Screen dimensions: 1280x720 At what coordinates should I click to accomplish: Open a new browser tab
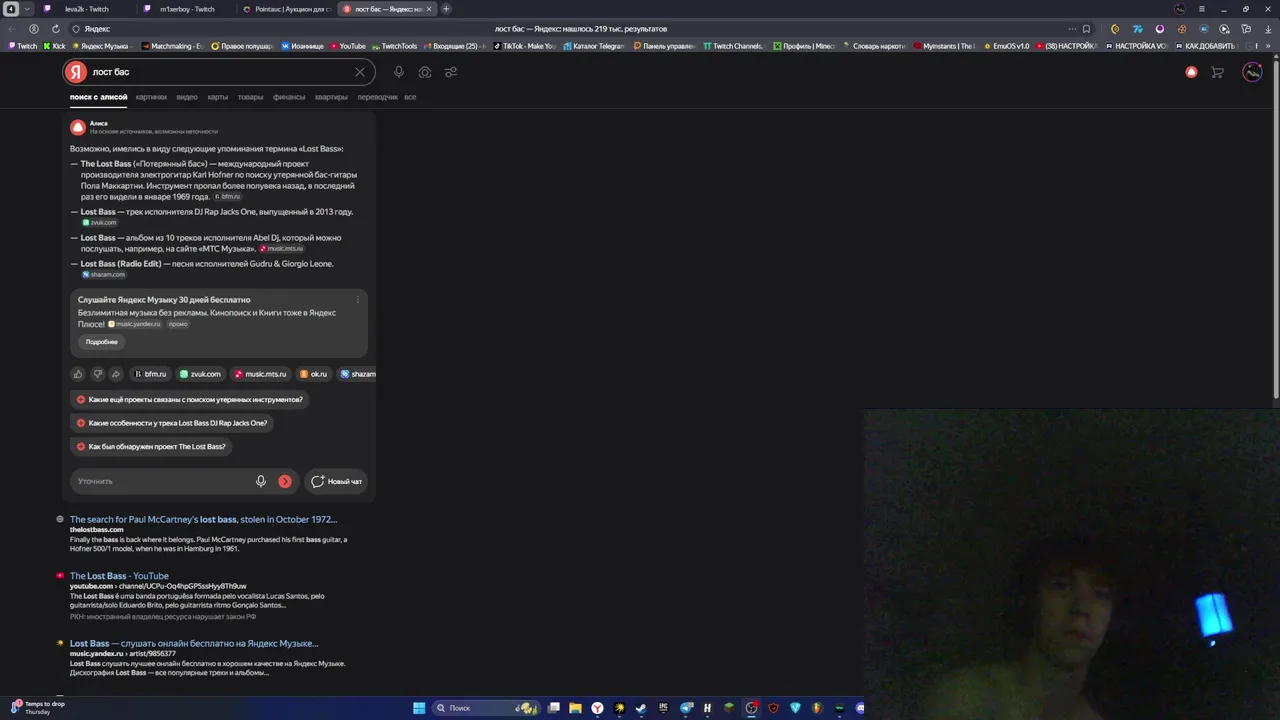point(446,9)
